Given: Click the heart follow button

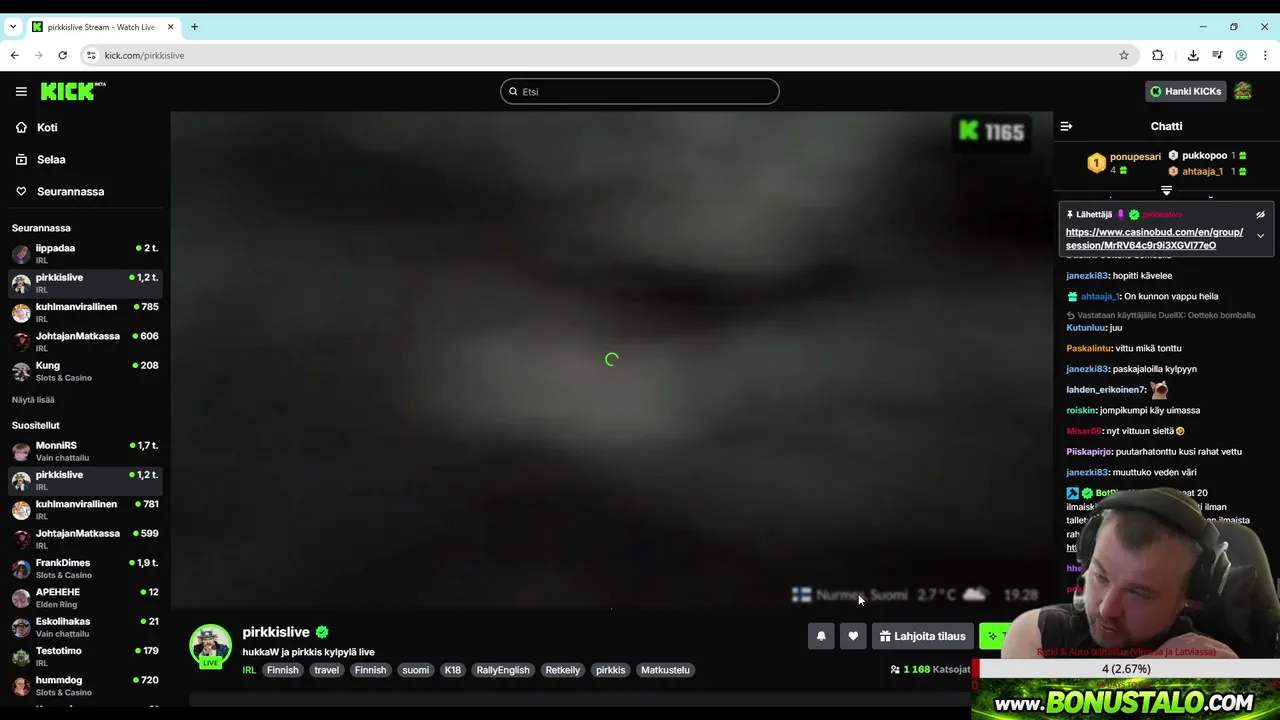Looking at the screenshot, I should 853,636.
